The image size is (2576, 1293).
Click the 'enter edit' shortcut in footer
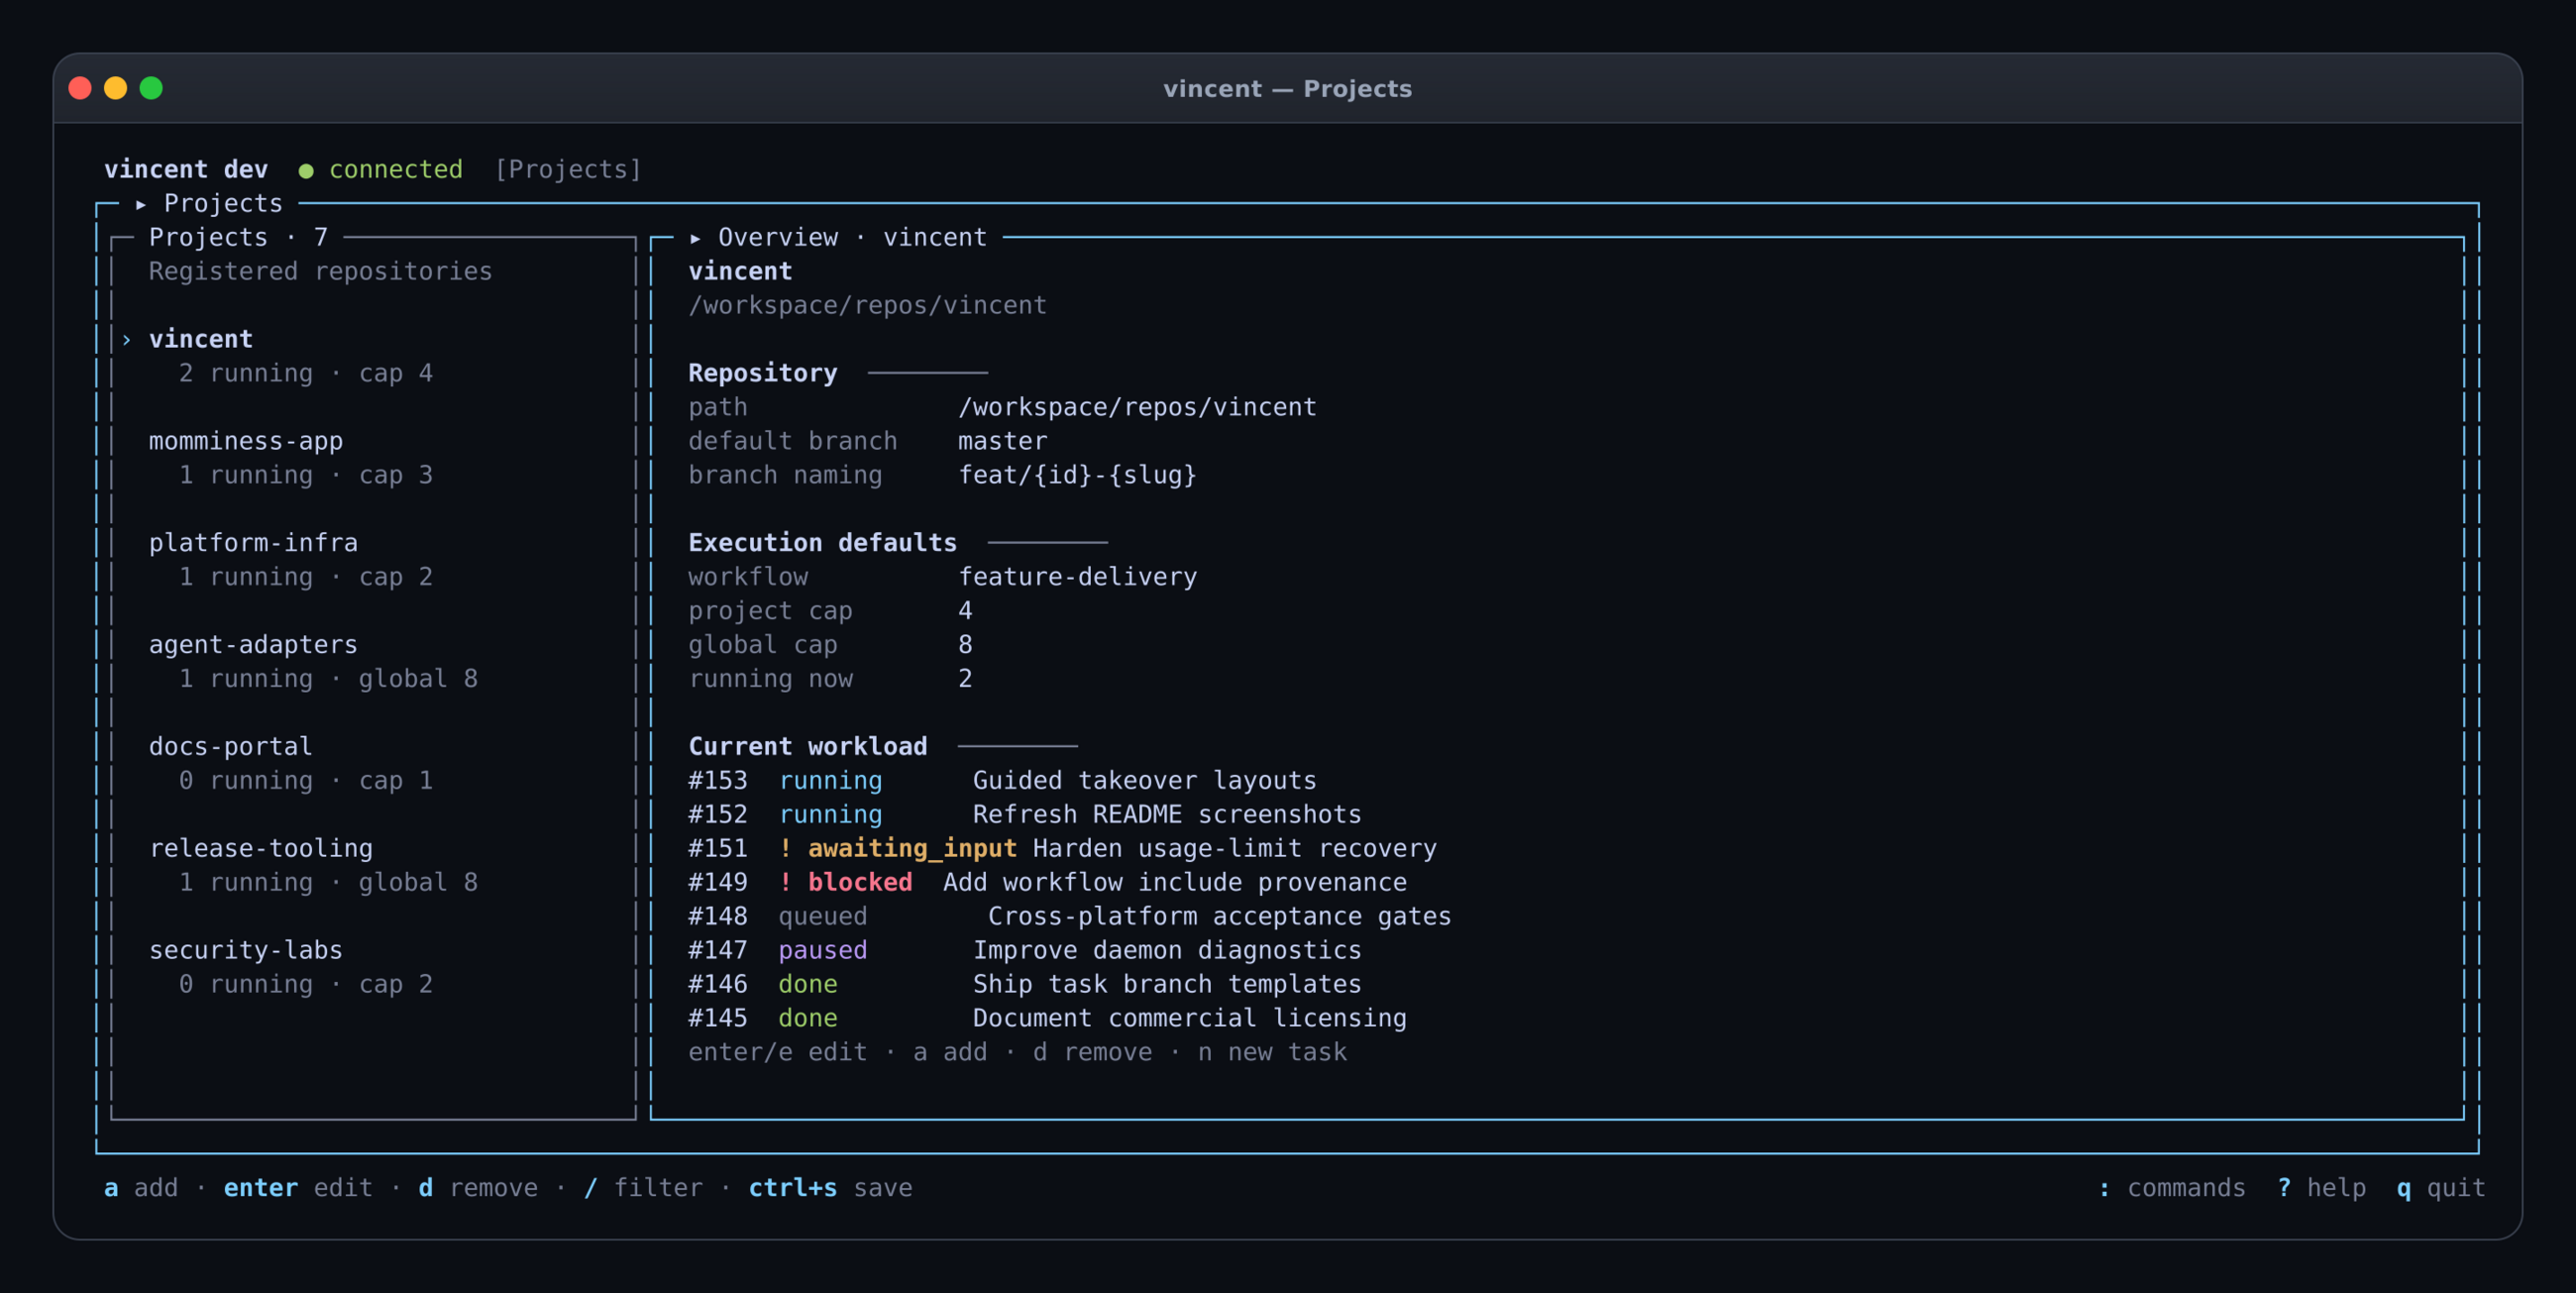tap(298, 1188)
